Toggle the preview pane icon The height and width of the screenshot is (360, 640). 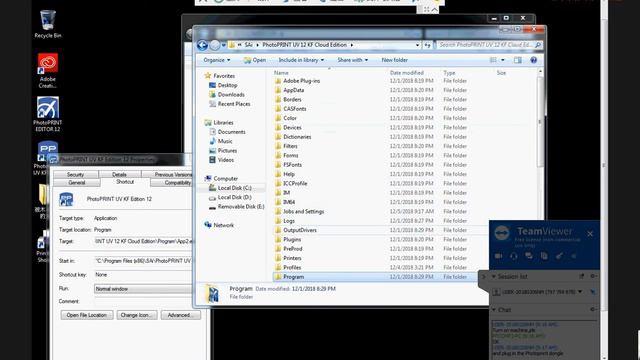(x=518, y=60)
